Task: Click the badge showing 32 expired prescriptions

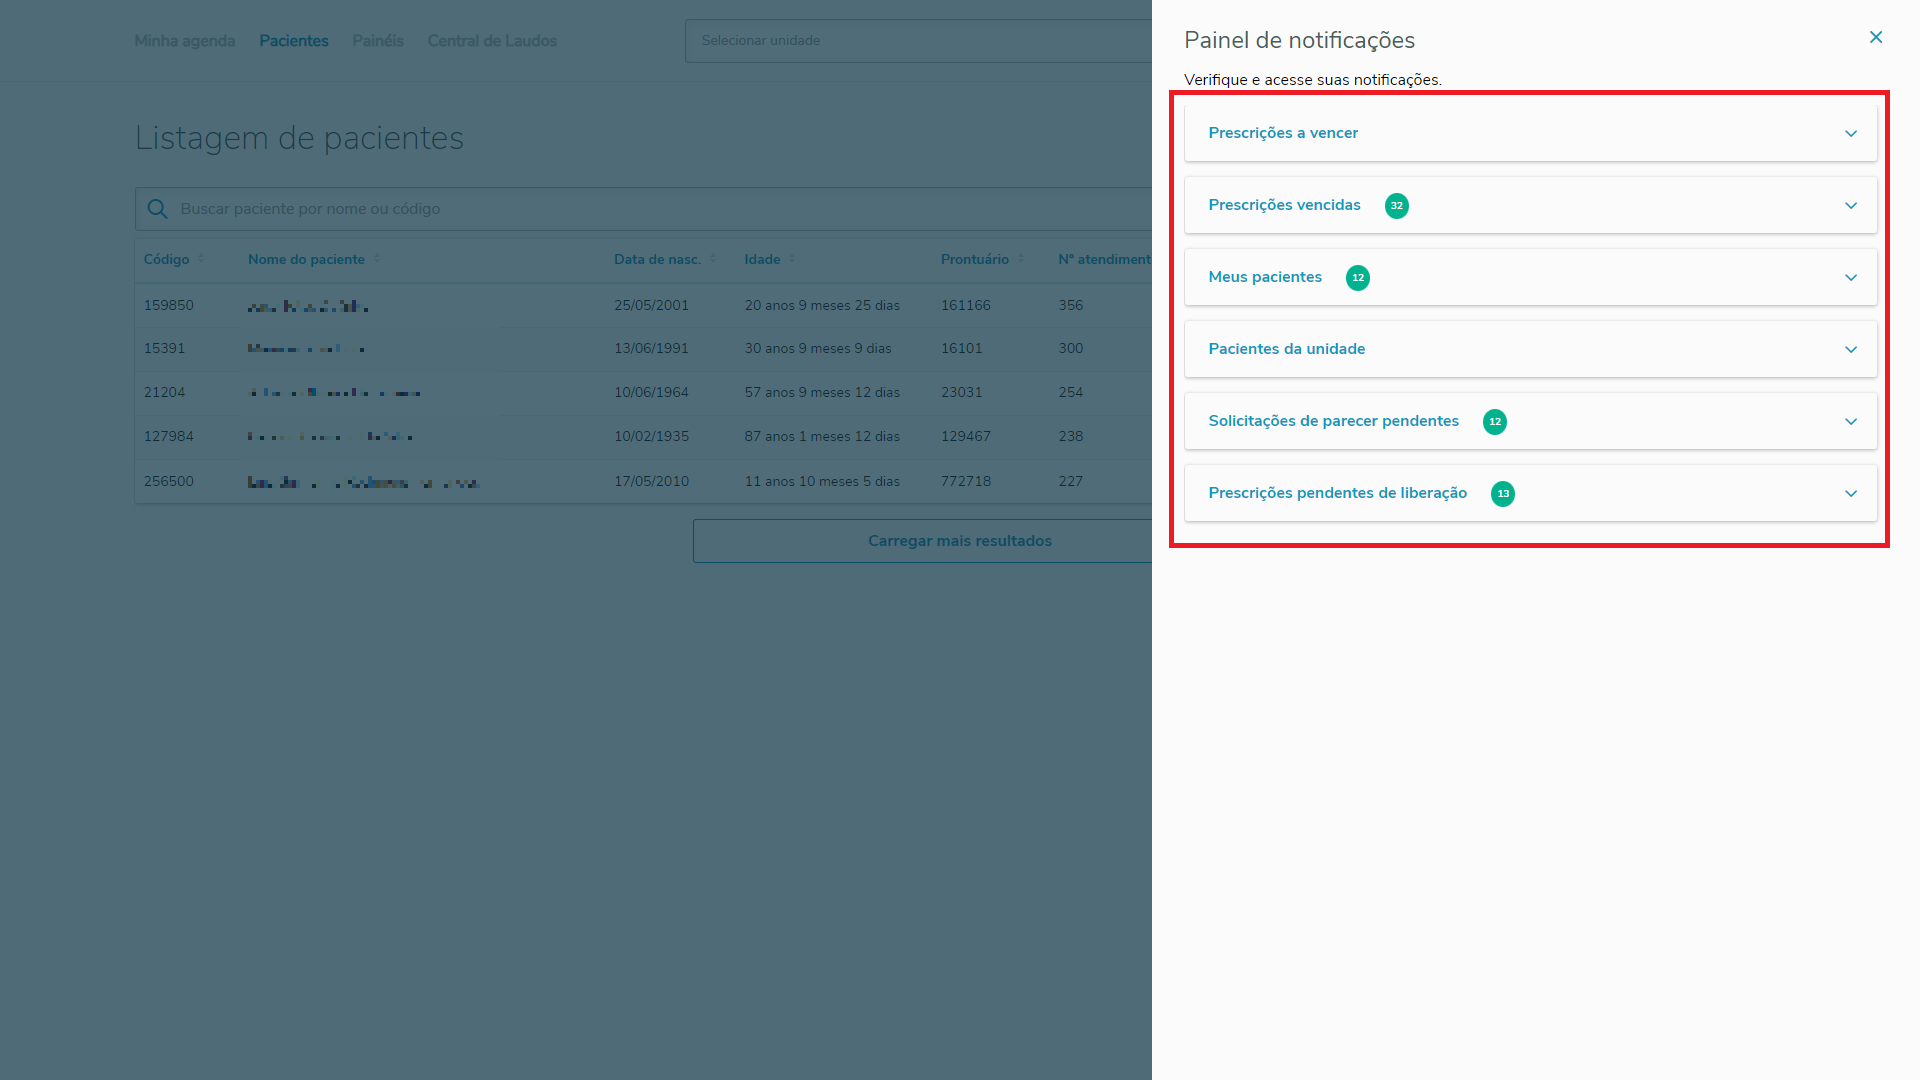Action: 1396,206
